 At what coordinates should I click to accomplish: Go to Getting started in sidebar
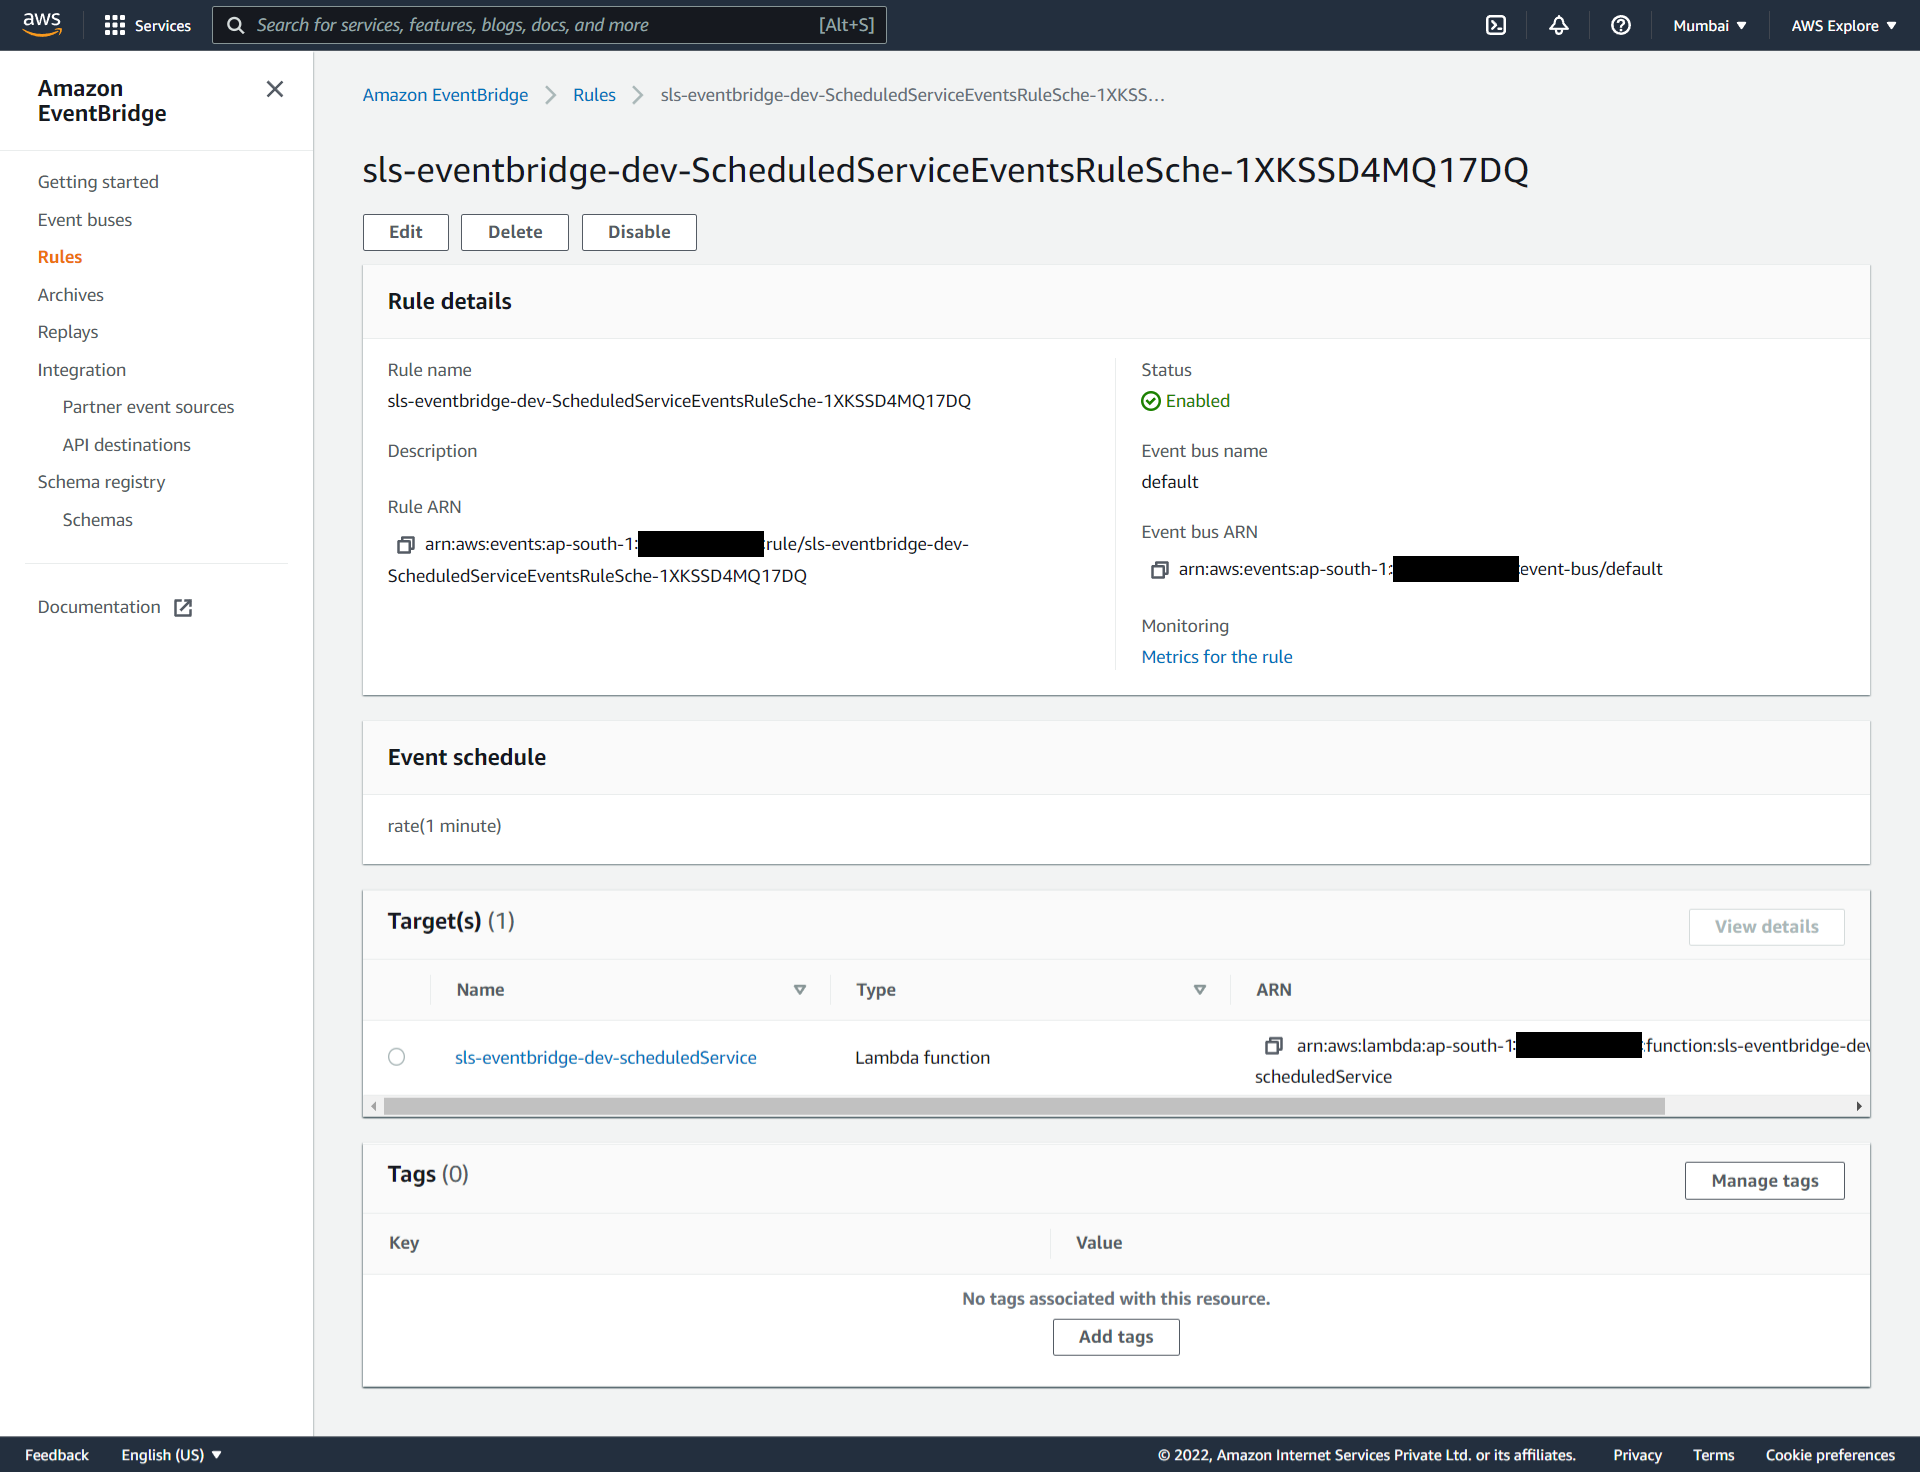98,182
